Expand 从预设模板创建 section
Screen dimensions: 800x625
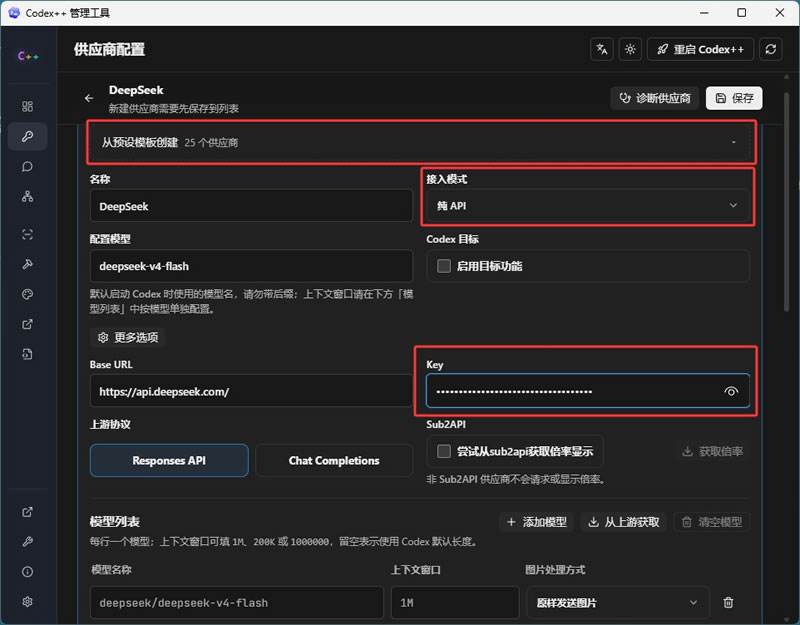(x=421, y=142)
